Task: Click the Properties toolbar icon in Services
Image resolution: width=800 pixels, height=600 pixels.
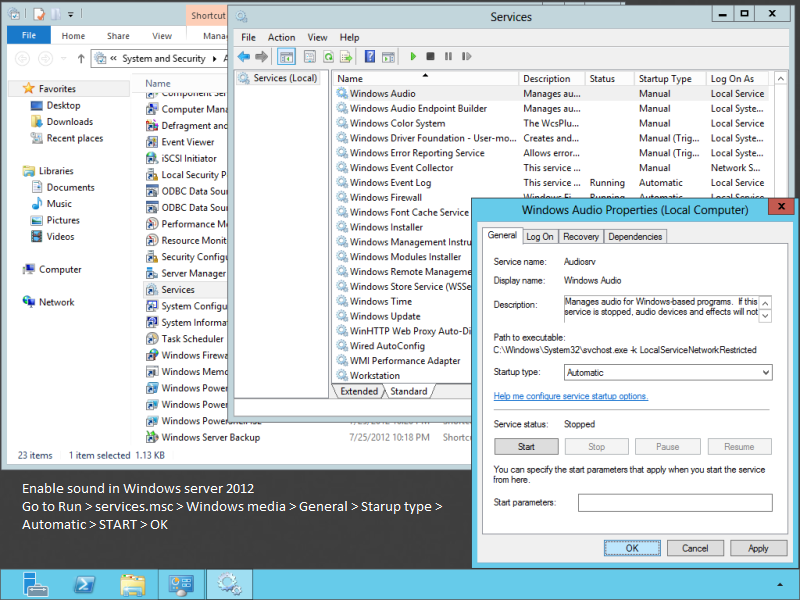Action: point(310,57)
